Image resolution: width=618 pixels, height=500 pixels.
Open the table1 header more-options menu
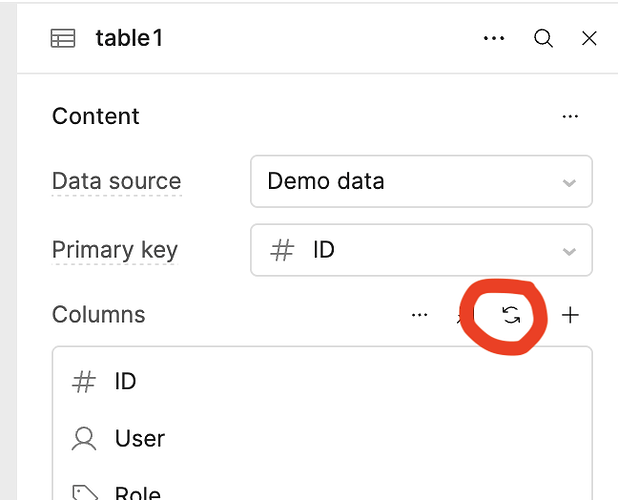[x=494, y=38]
